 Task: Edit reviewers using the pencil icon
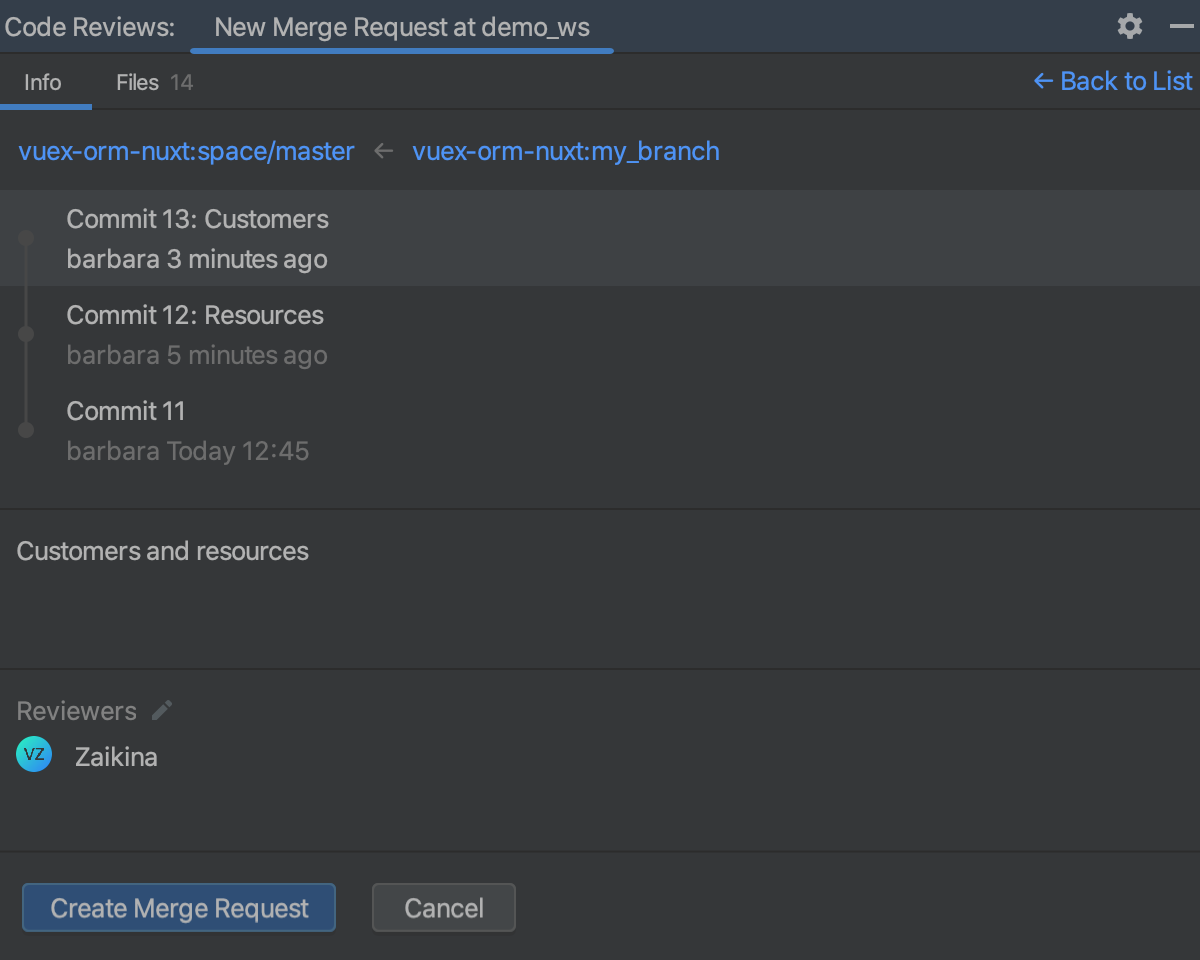(161, 710)
